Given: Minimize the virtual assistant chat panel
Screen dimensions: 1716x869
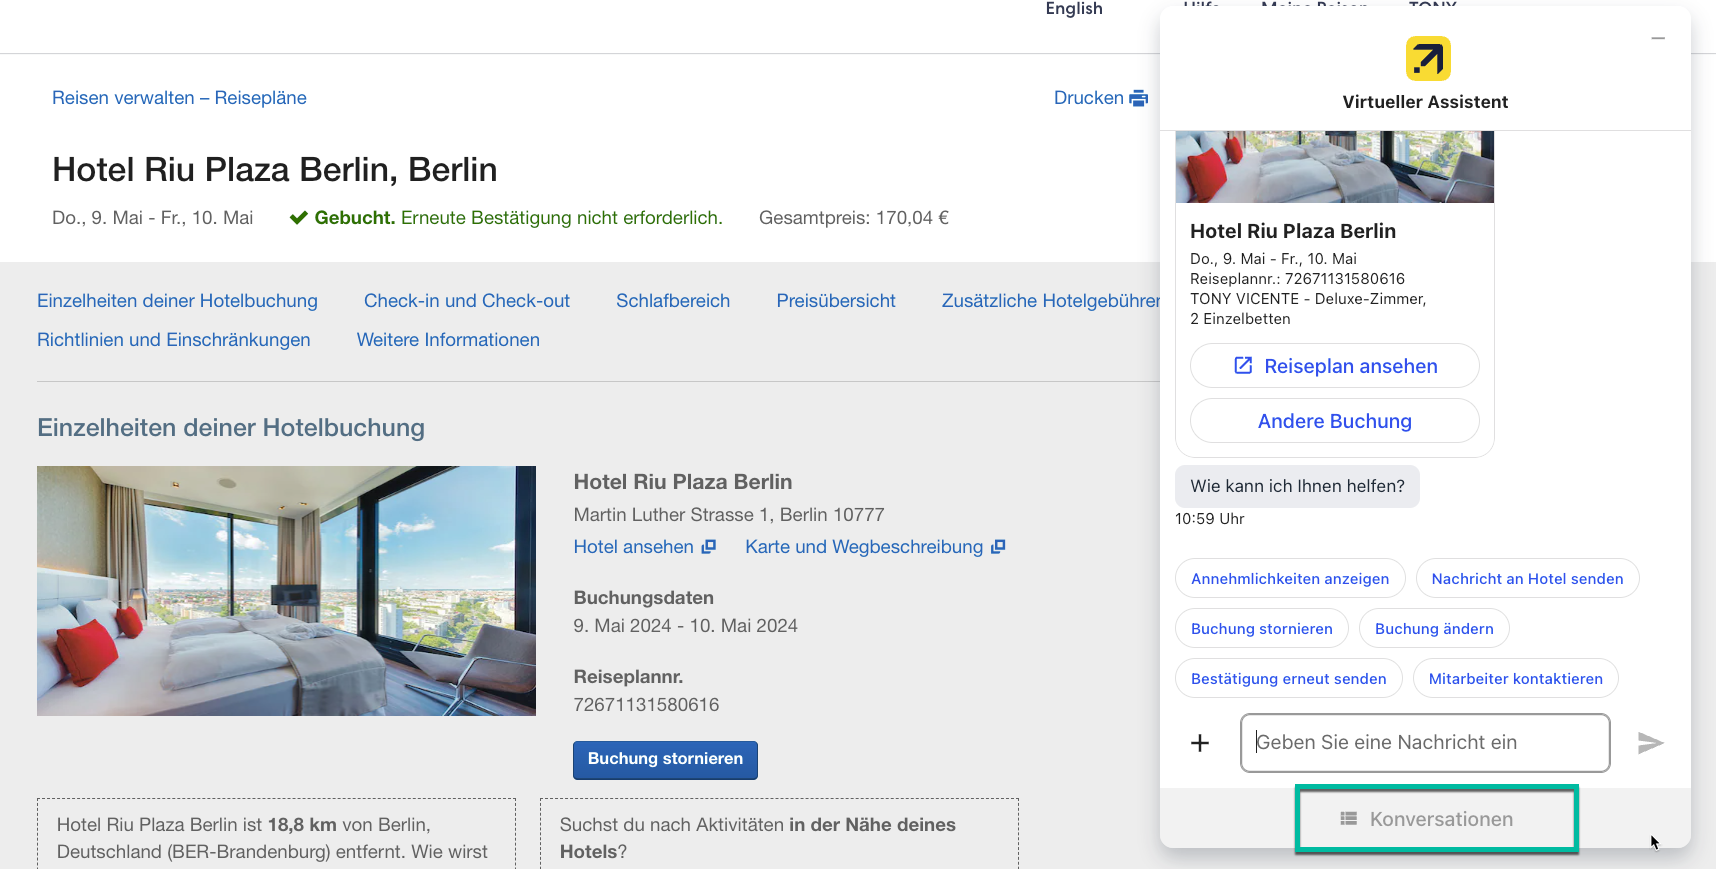Looking at the screenshot, I should pos(1658,38).
